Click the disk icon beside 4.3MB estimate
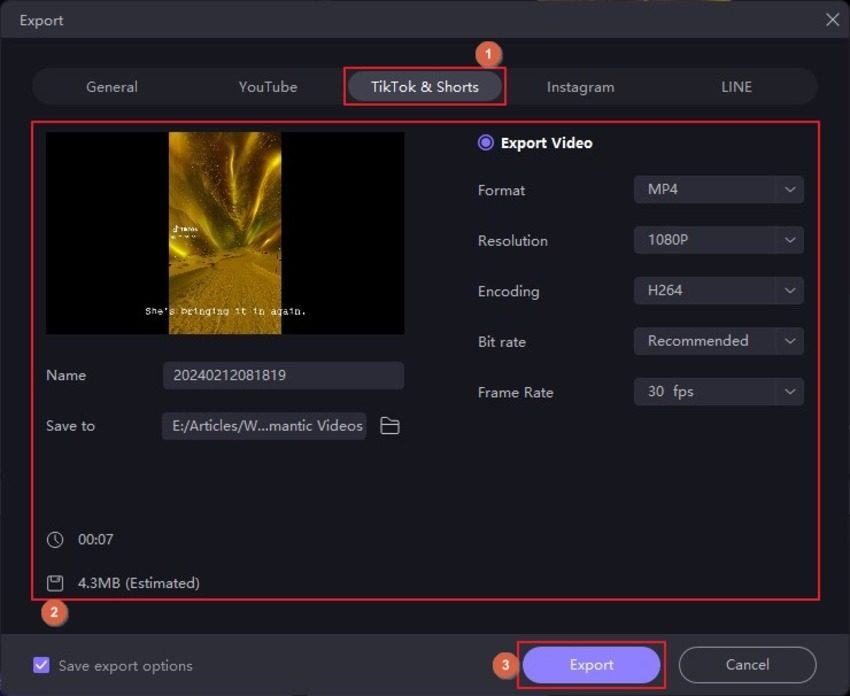The height and width of the screenshot is (696, 850). point(55,583)
